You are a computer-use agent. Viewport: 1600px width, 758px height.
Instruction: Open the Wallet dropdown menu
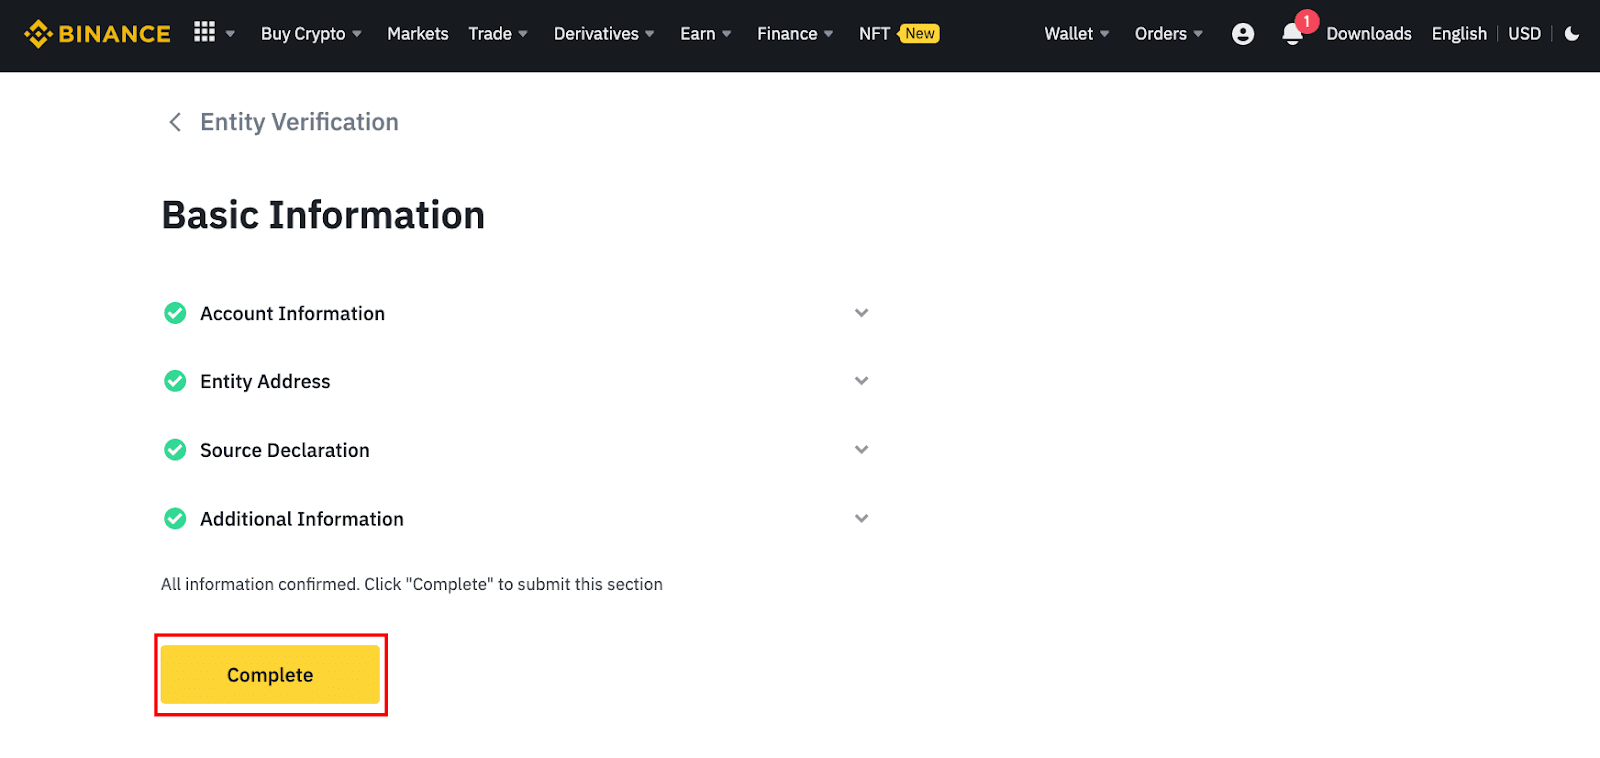pos(1077,34)
